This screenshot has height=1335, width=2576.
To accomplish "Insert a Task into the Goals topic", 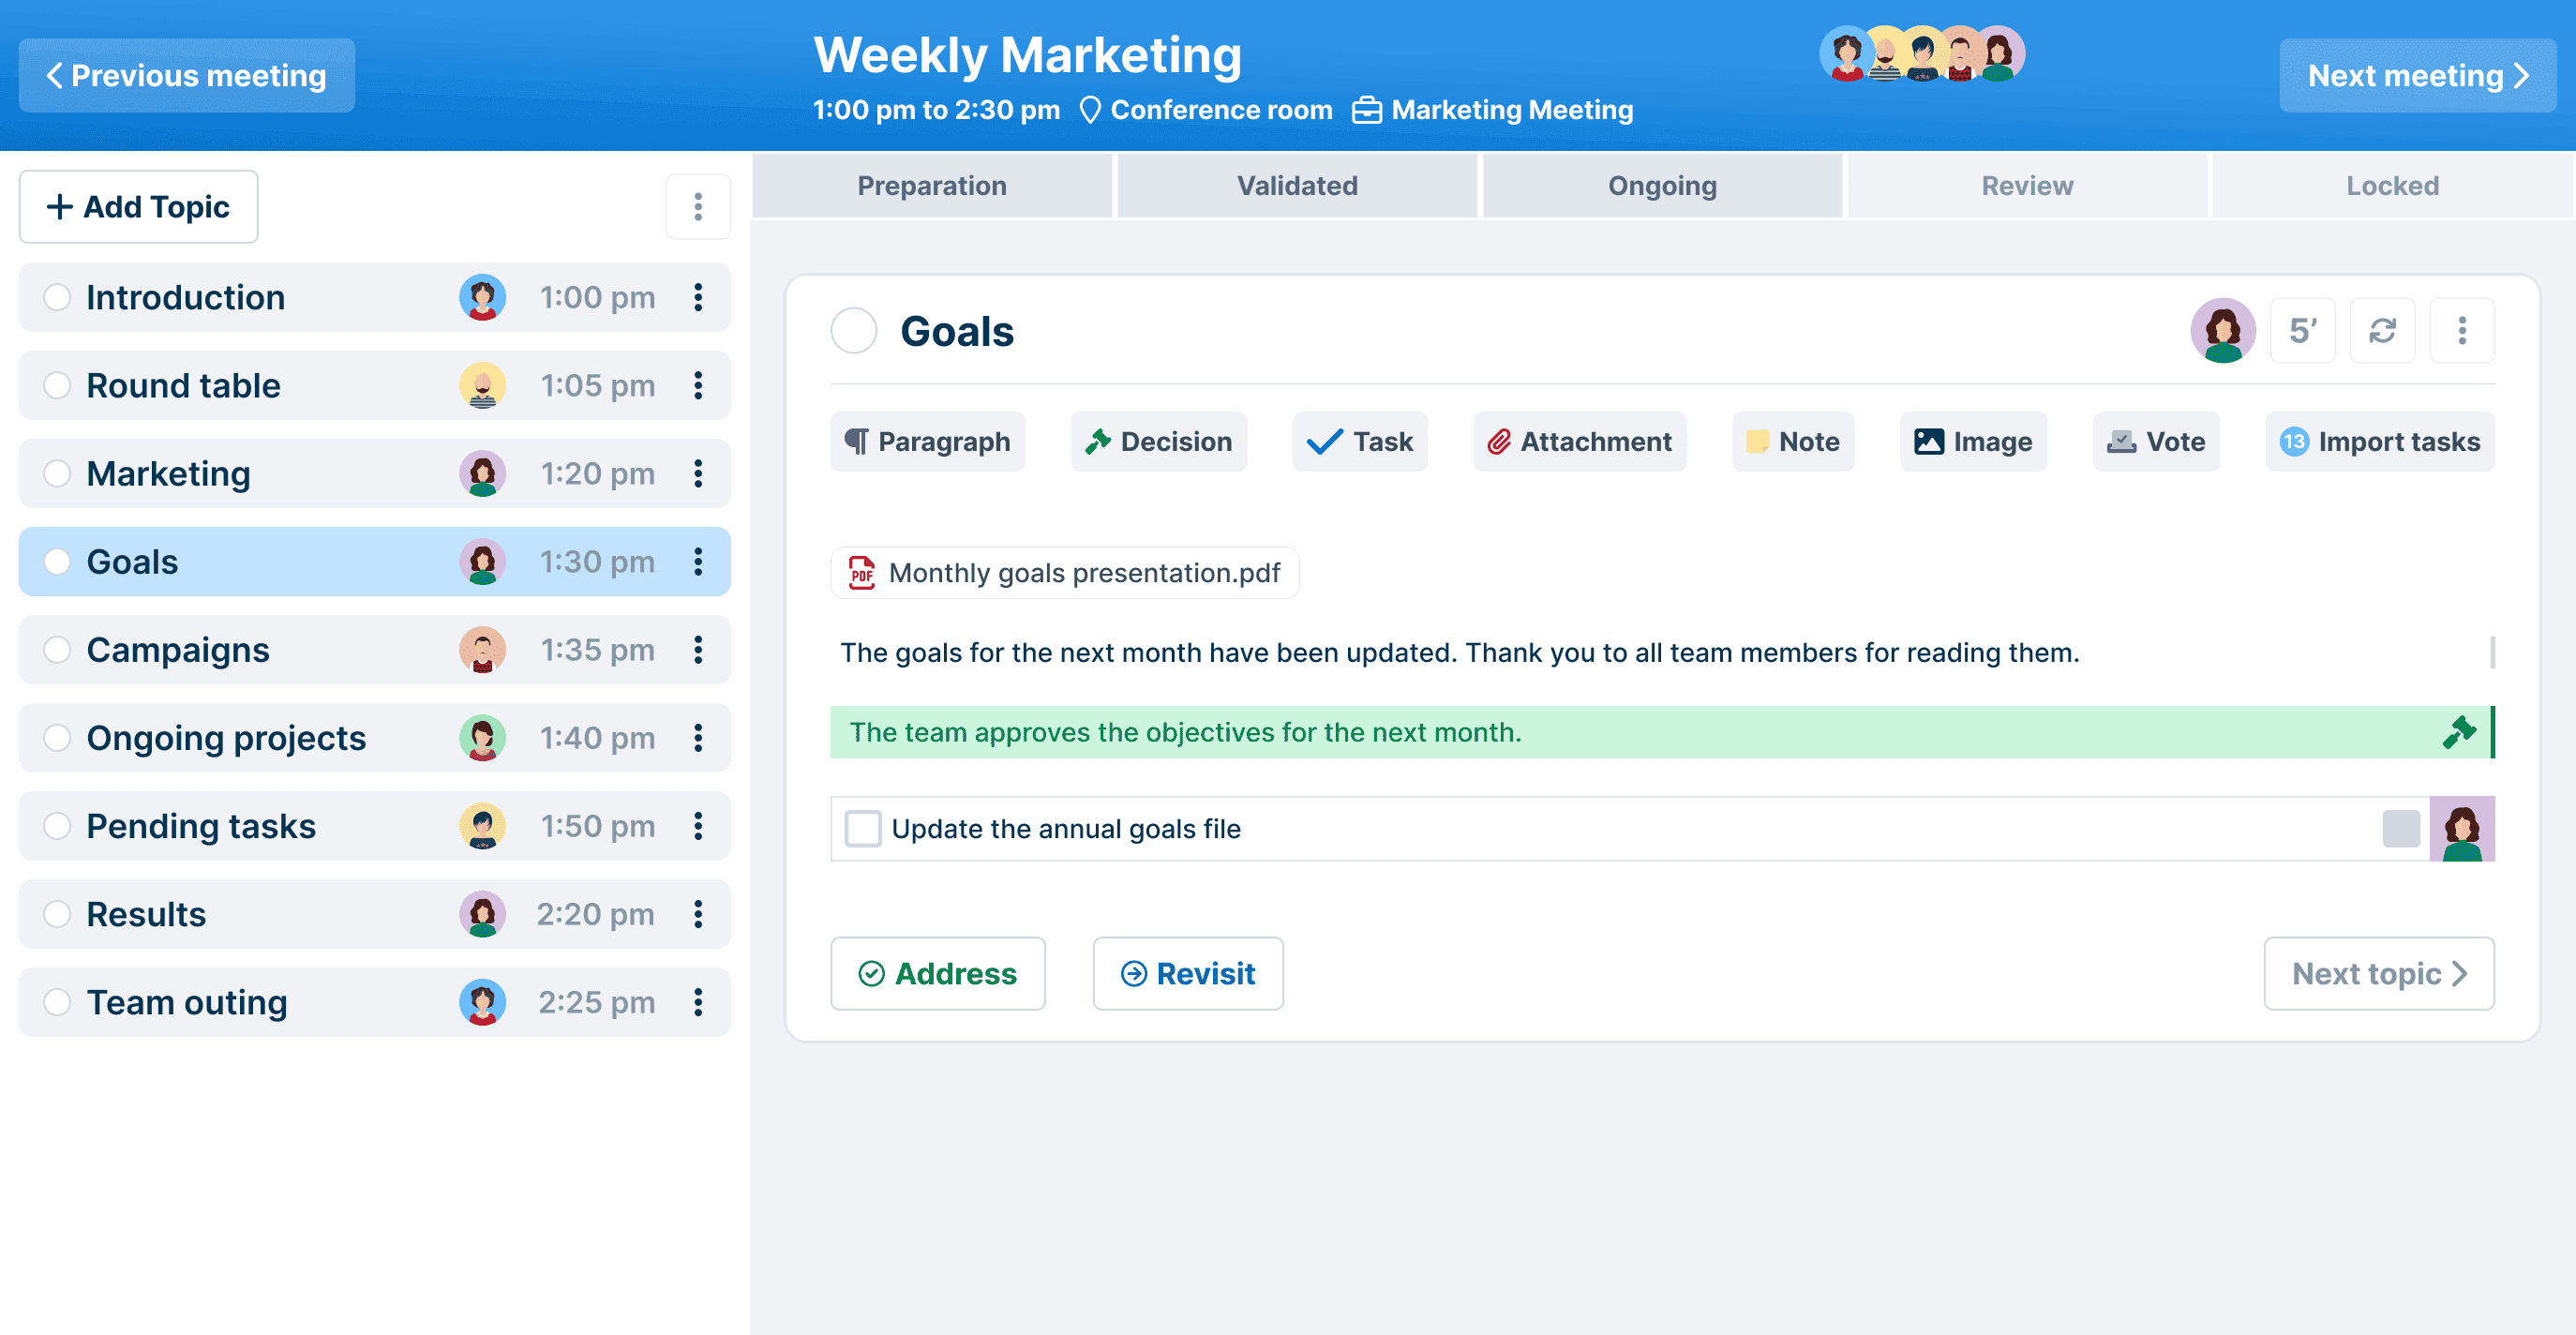I will 1360,441.
